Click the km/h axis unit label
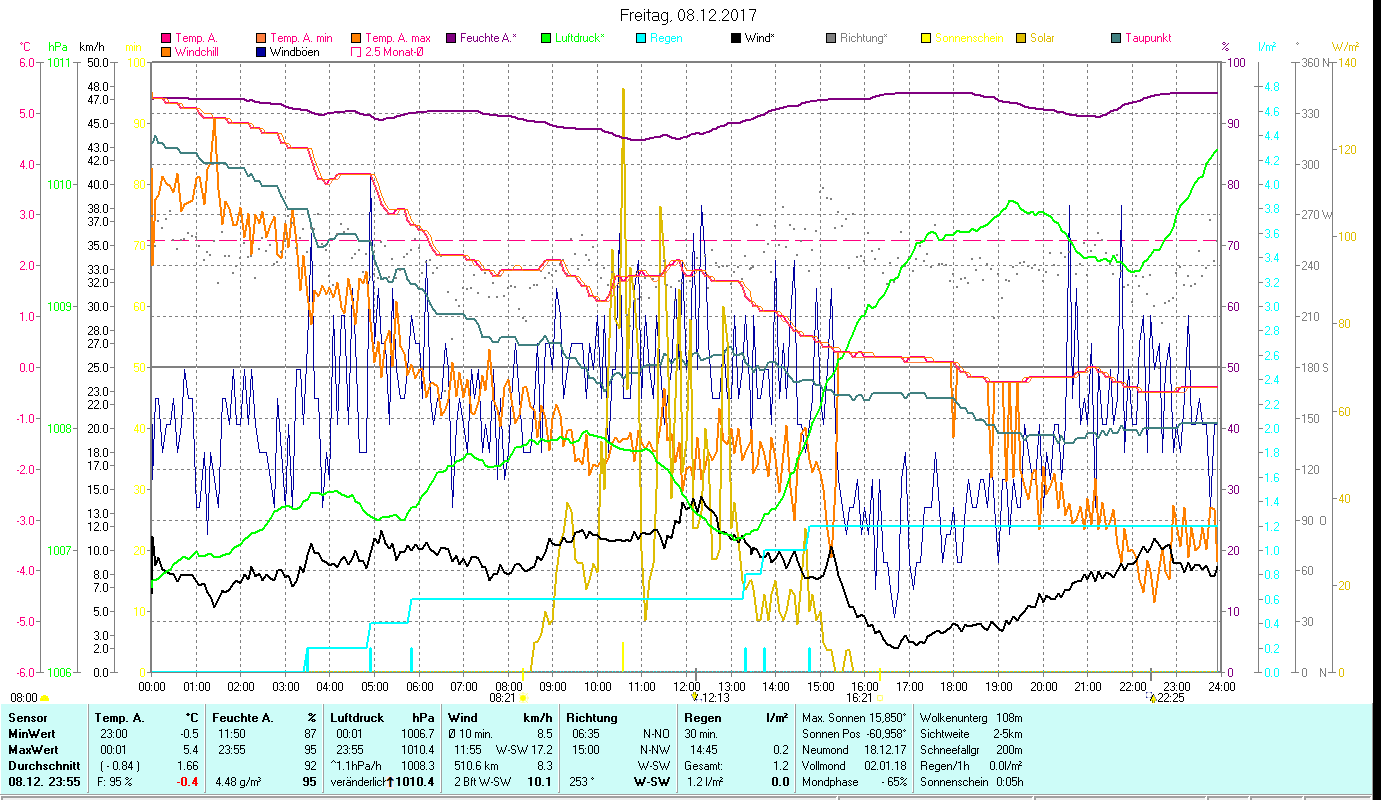 (91, 47)
